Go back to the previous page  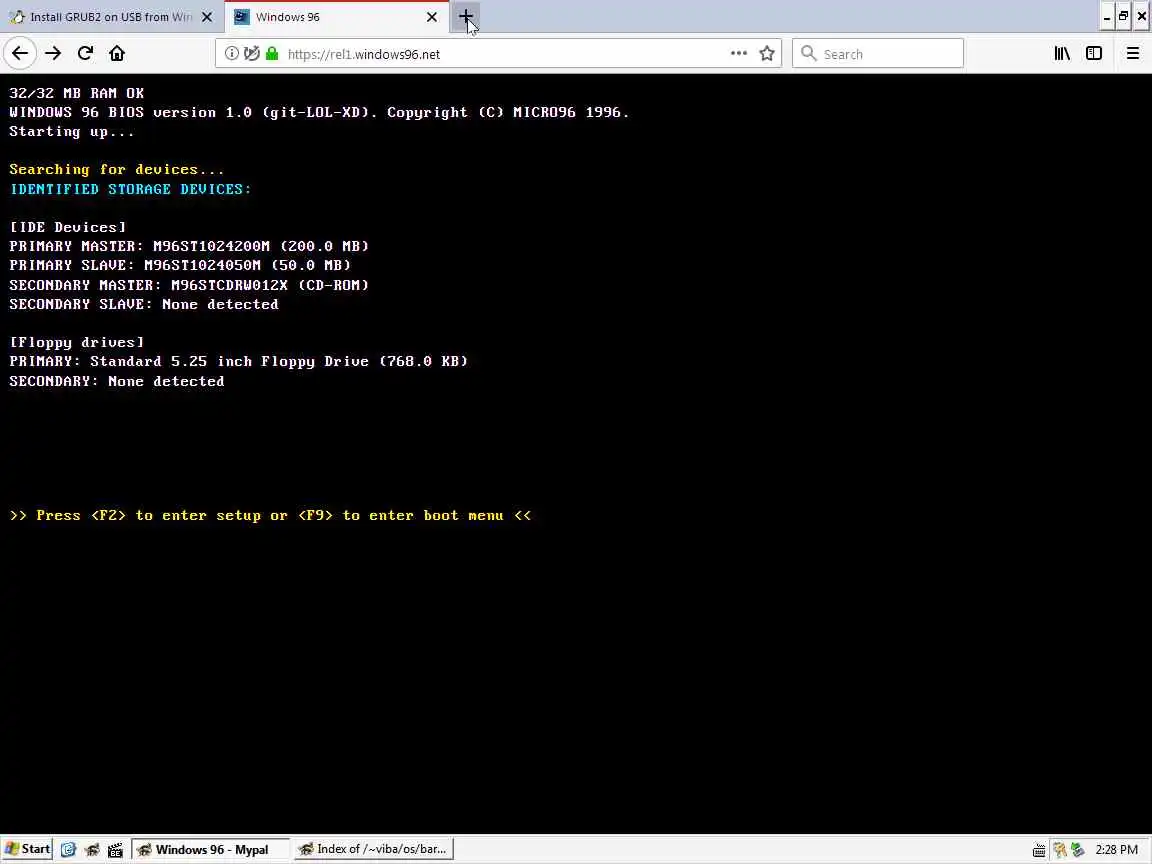(x=20, y=54)
